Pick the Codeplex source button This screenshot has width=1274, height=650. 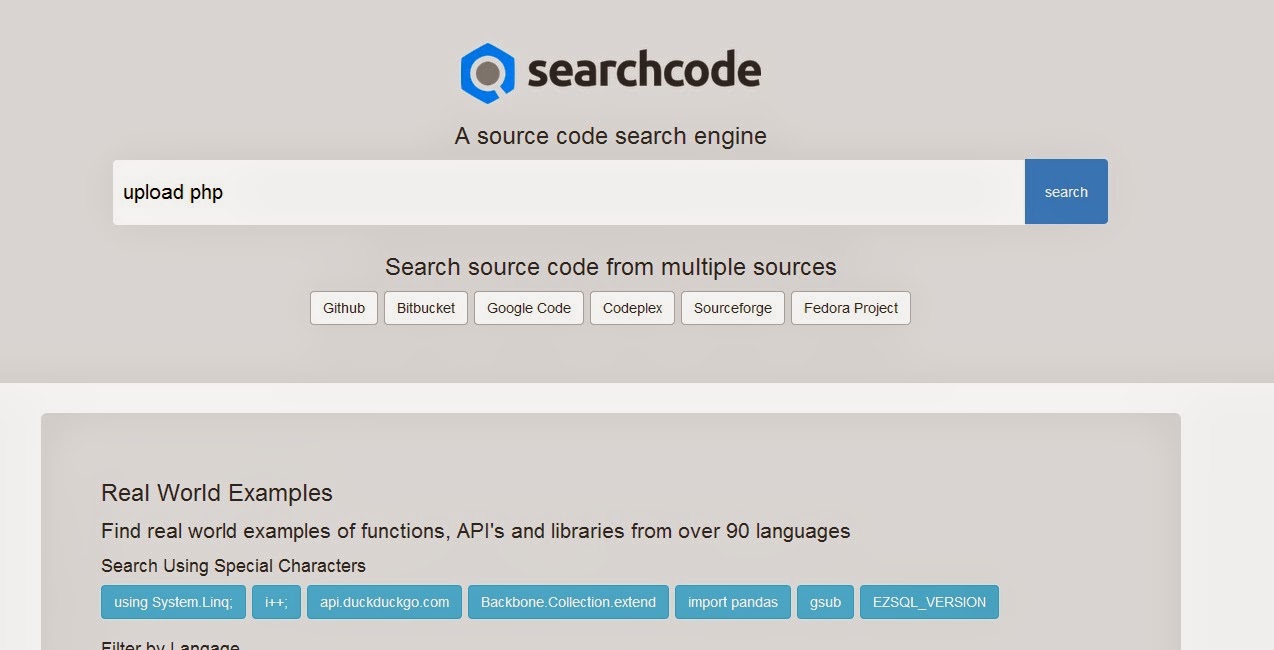tap(633, 308)
